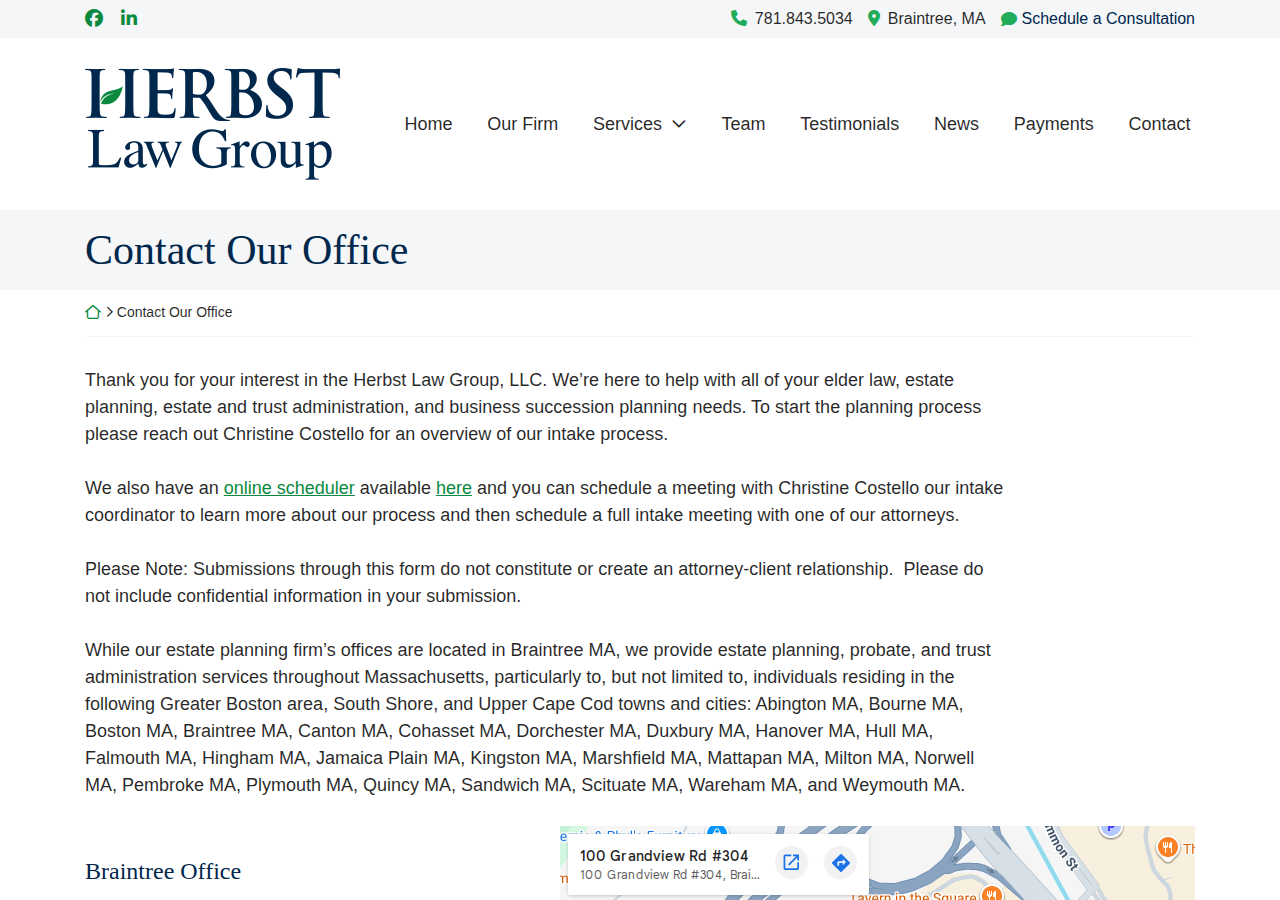
Task: Click the phone icon beside 781.843.5034
Action: (x=739, y=18)
